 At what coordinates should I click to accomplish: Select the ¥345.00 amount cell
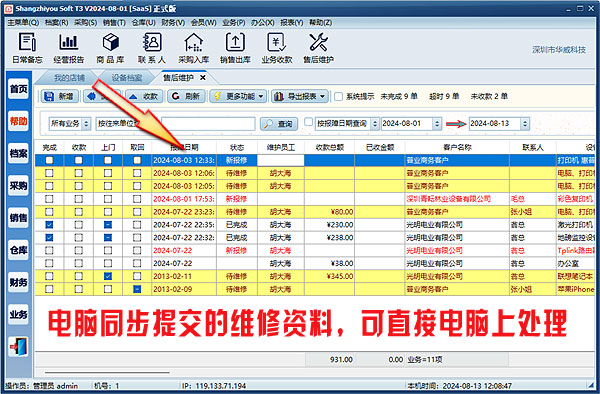[x=329, y=276]
